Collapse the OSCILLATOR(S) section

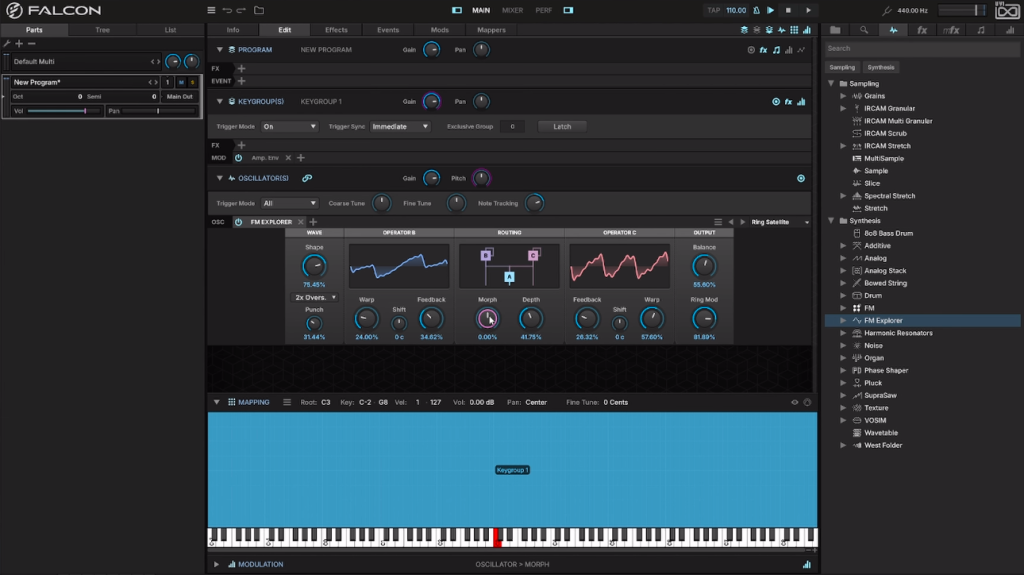(x=219, y=178)
